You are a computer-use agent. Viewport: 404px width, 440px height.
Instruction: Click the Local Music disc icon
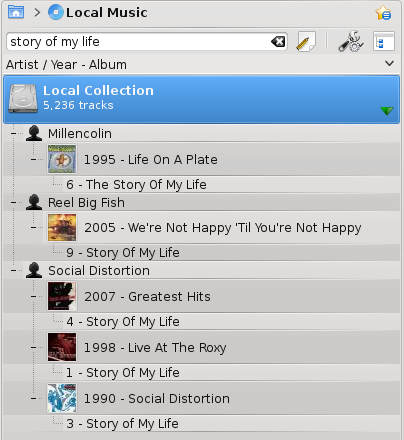coord(56,12)
